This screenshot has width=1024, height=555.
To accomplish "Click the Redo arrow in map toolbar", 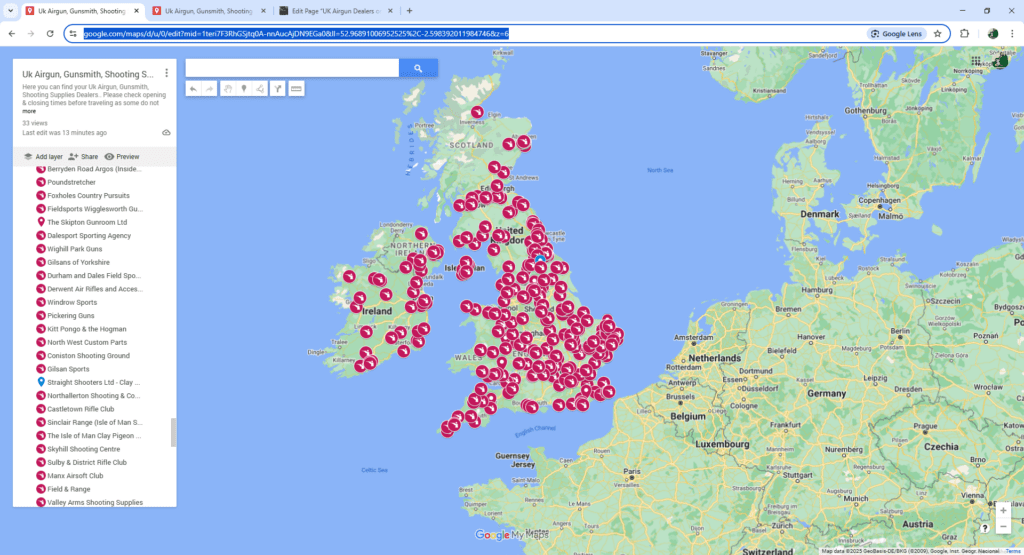I will (x=210, y=89).
